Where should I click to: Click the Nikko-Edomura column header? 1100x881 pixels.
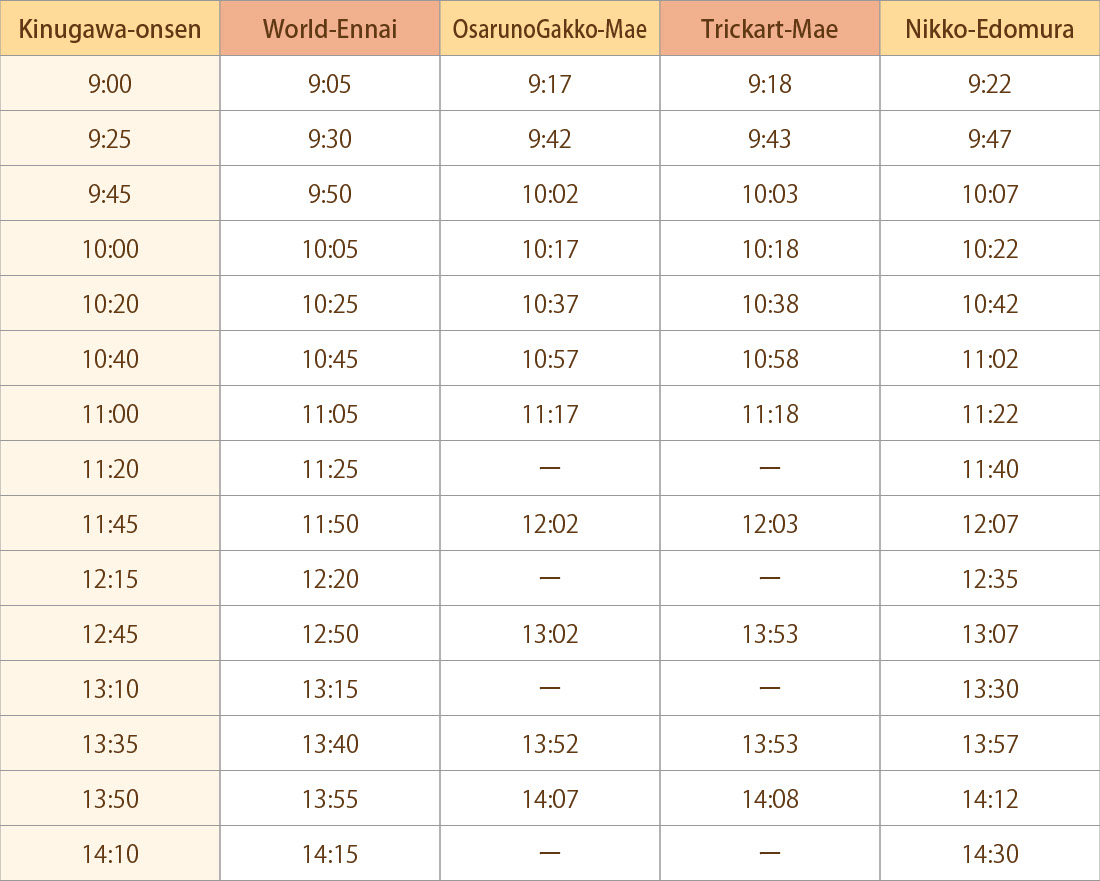(990, 28)
